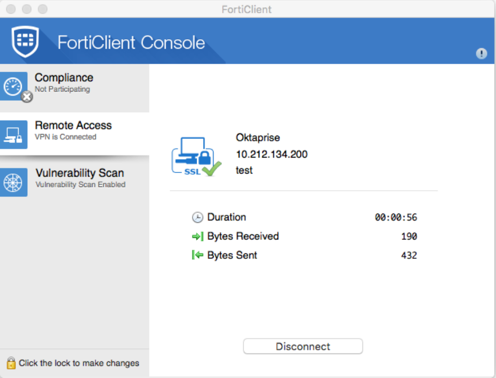Click the Bytes Sent green arrow icon

(197, 255)
